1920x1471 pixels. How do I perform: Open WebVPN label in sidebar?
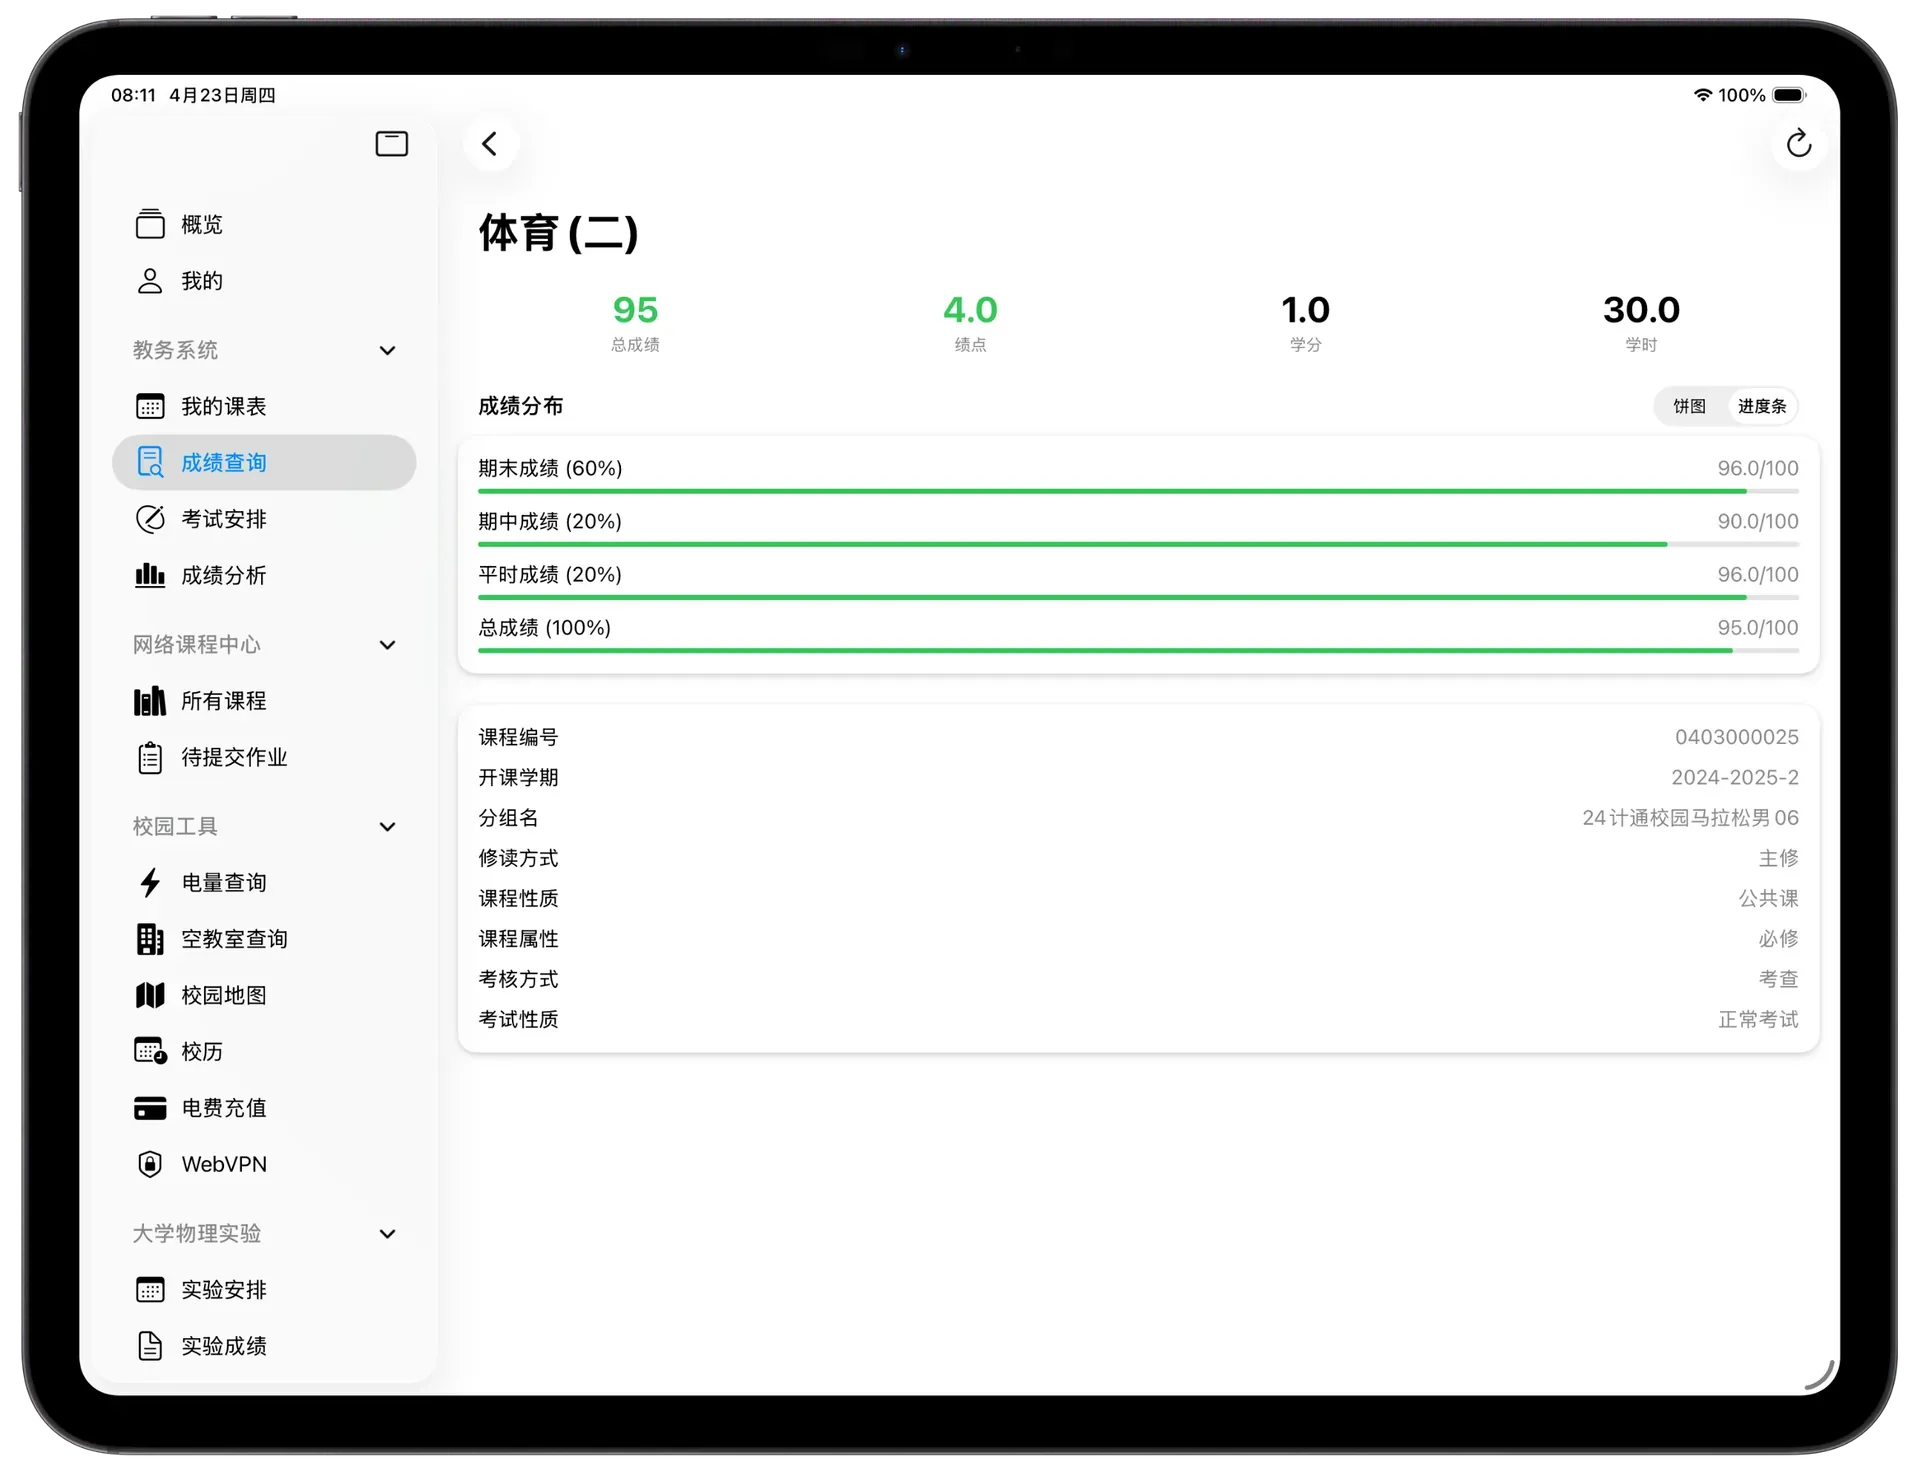point(224,1164)
